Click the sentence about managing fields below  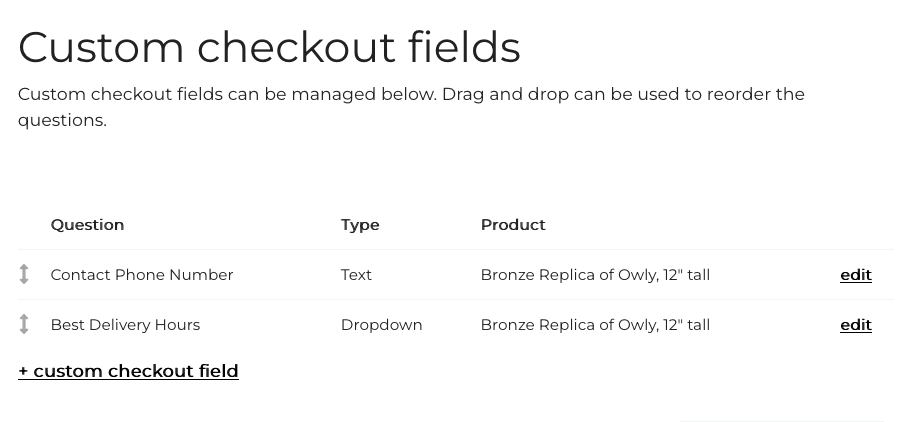(227, 95)
